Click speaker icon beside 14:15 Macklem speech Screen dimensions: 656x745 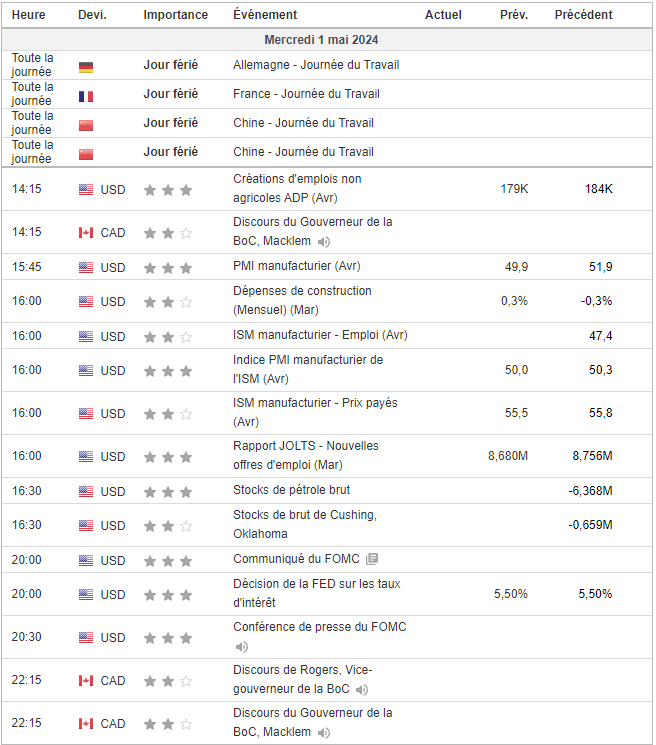pyautogui.click(x=323, y=242)
